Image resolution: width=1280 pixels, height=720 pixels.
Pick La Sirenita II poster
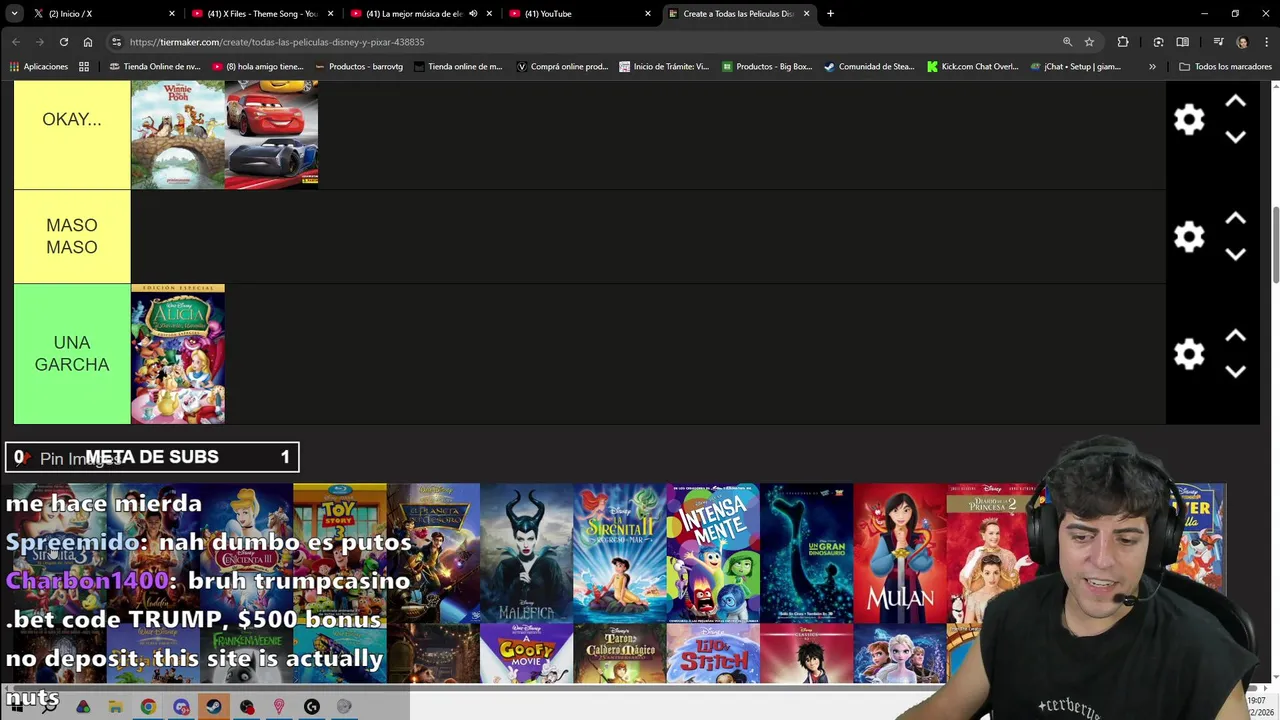(x=620, y=553)
